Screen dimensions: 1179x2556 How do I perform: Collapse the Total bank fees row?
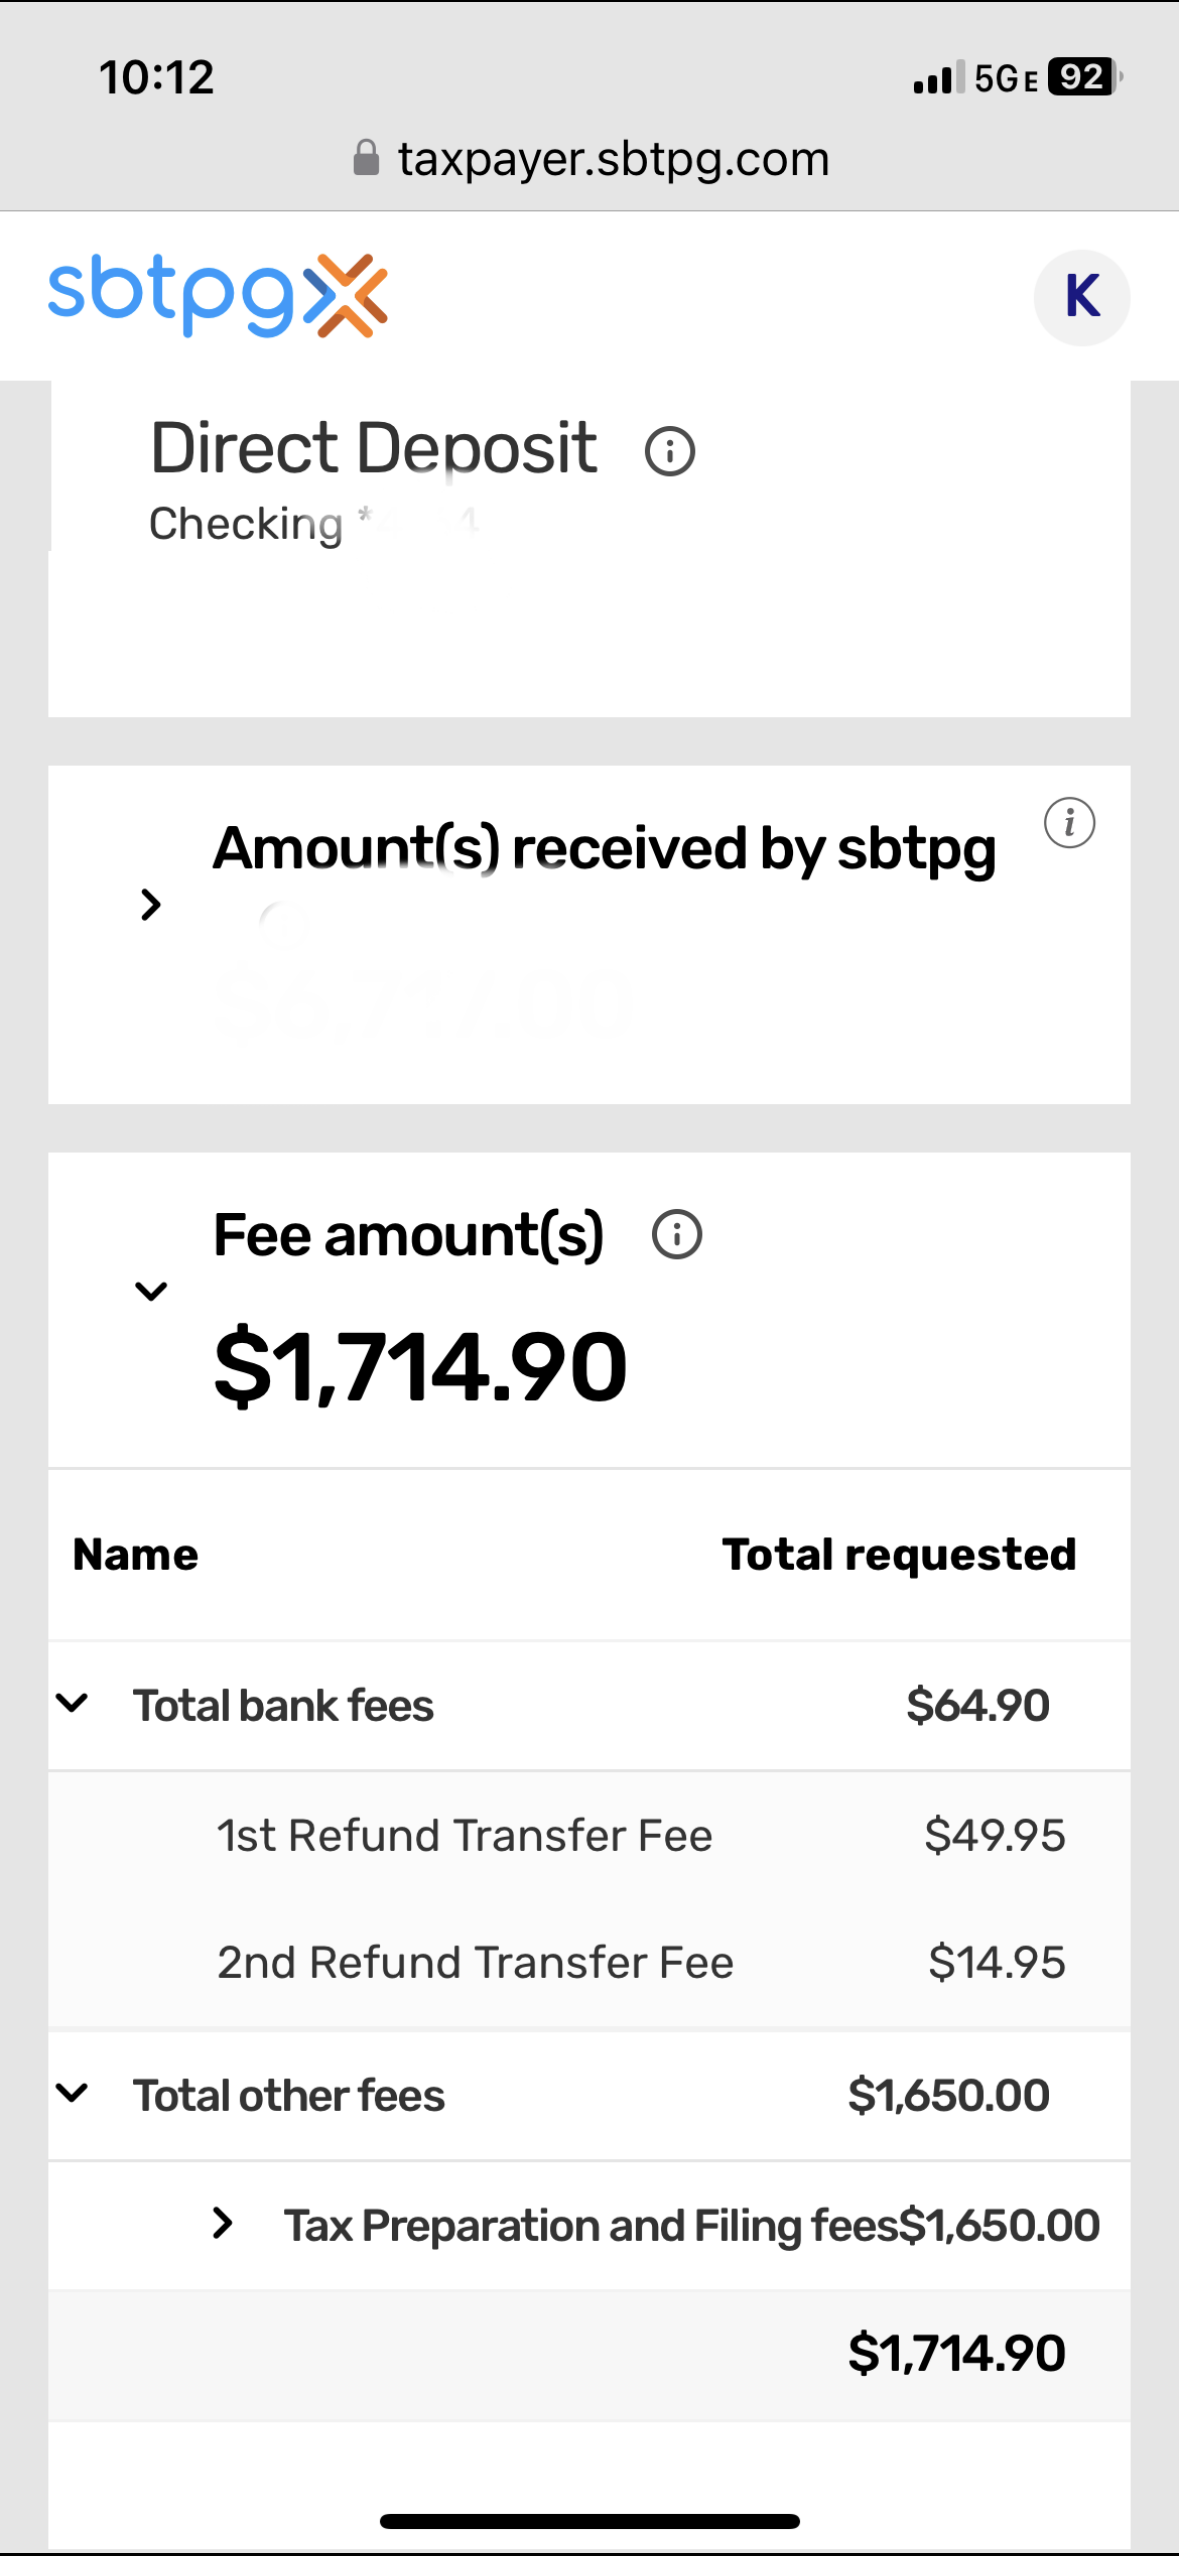click(72, 1702)
